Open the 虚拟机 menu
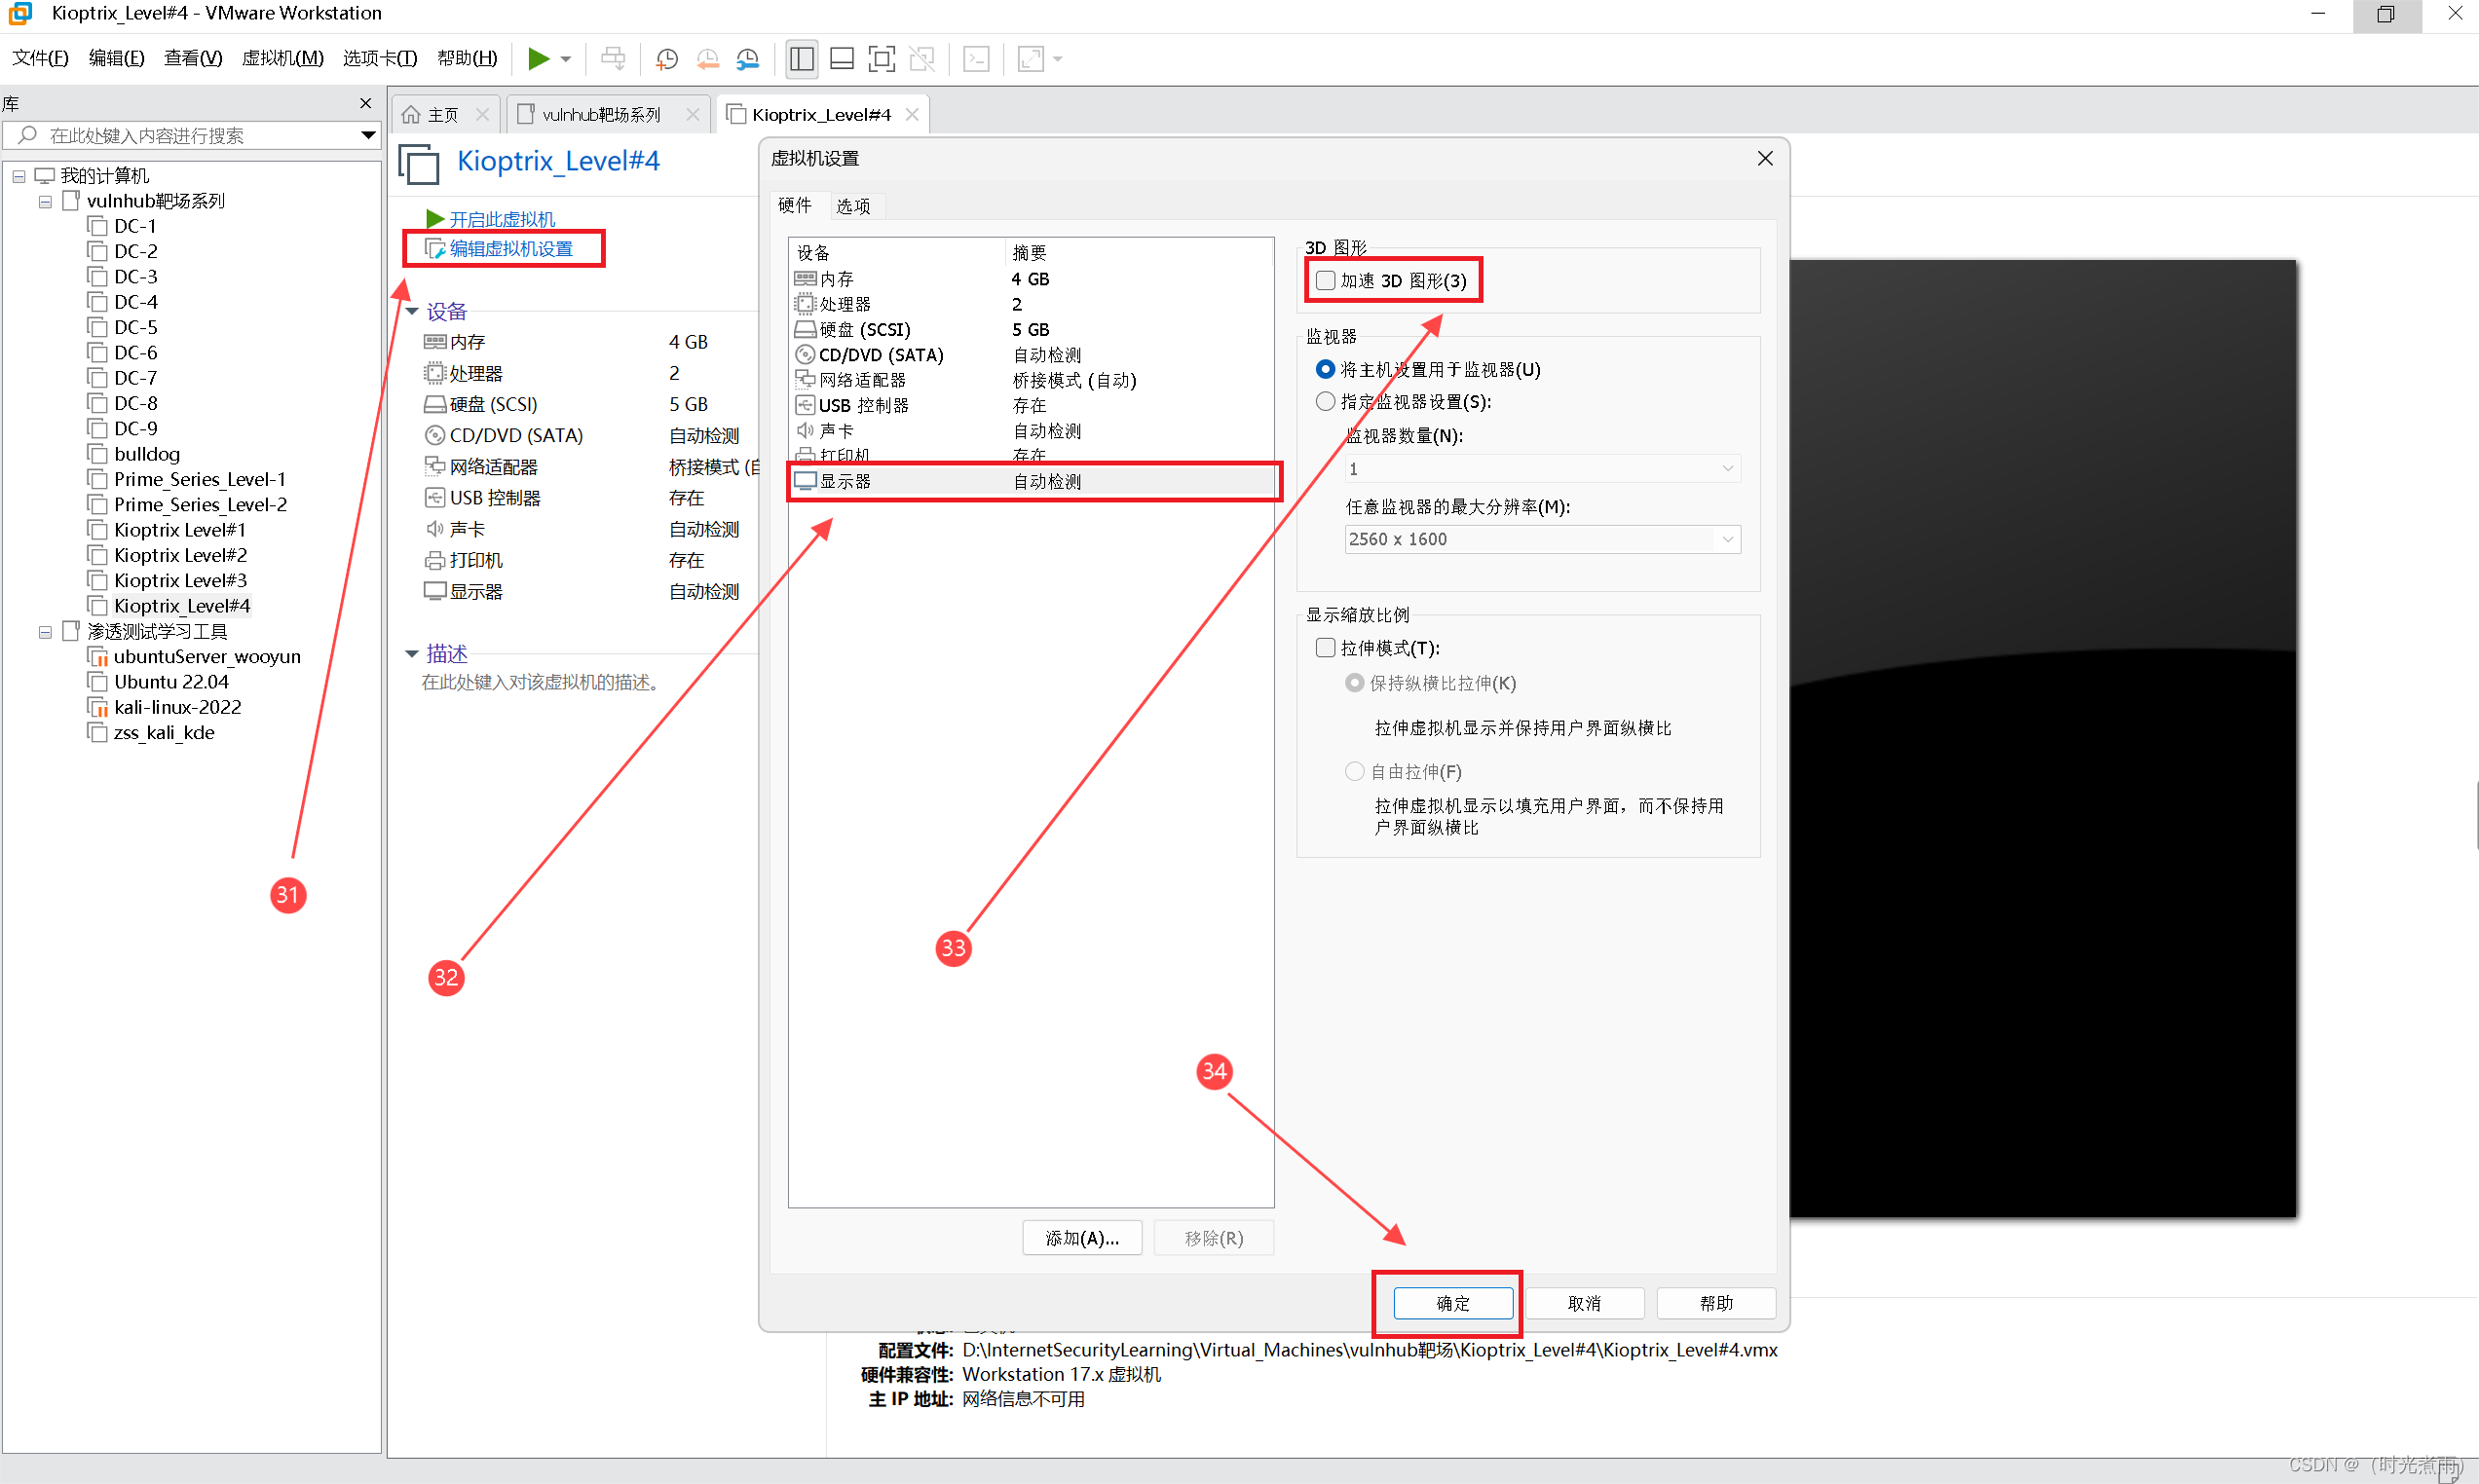This screenshot has height=1484, width=2479. coord(283,58)
